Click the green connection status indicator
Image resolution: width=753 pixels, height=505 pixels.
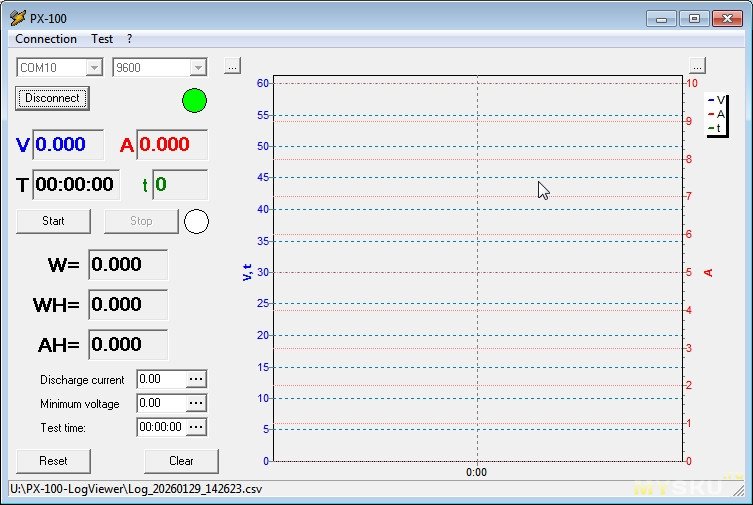[194, 100]
